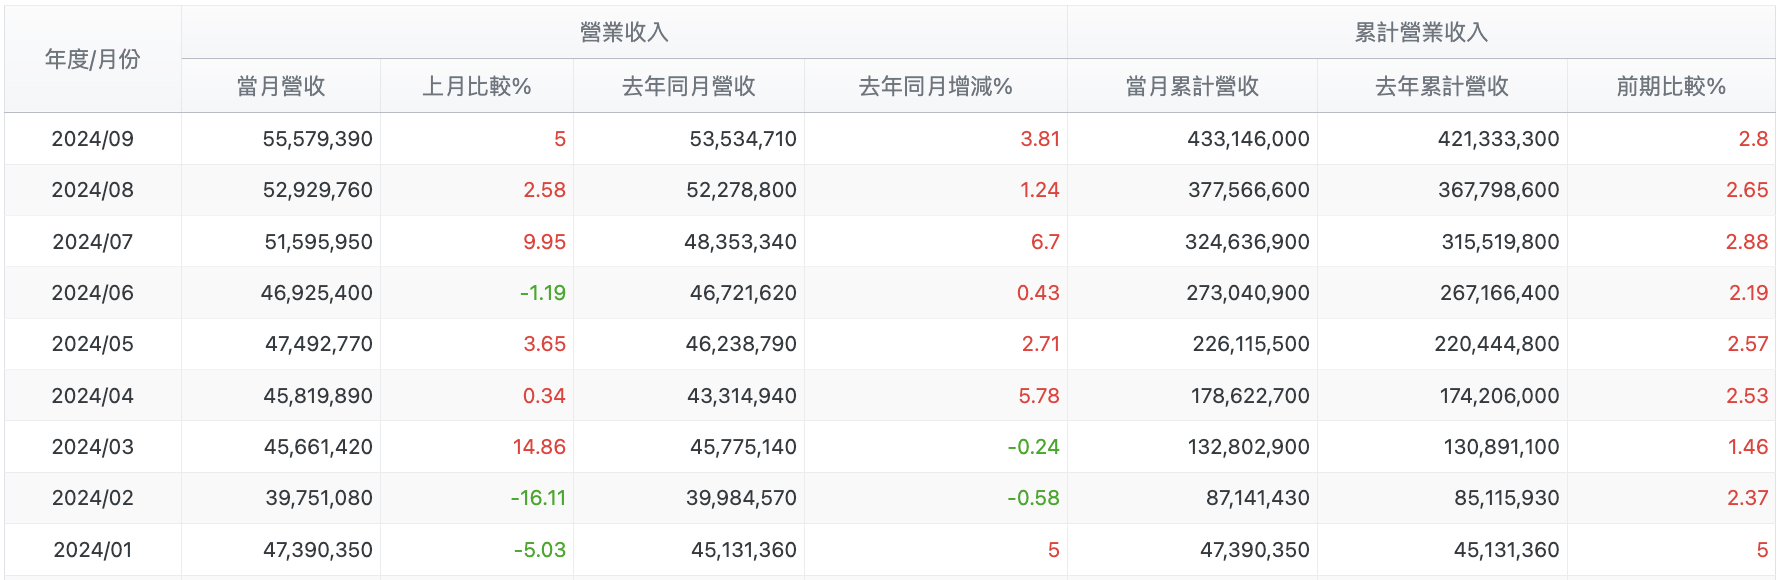Click the 2.37 prior-period percentage

point(1747,498)
